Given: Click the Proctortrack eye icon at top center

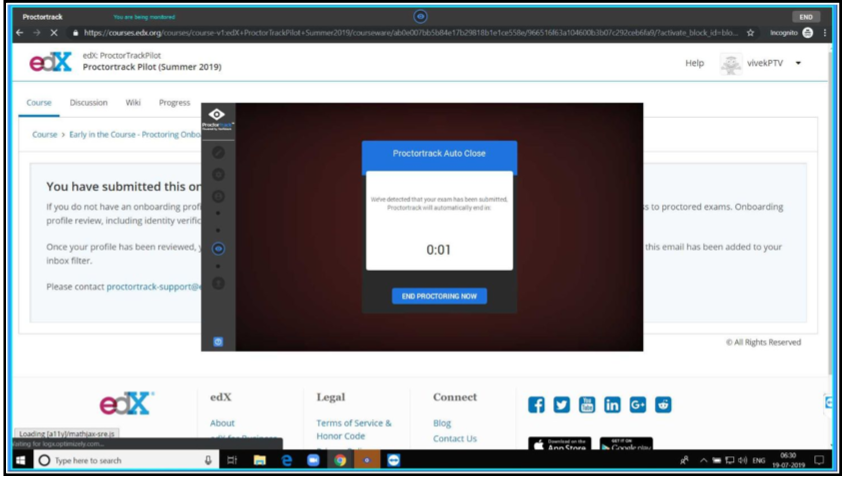Looking at the screenshot, I should [420, 17].
